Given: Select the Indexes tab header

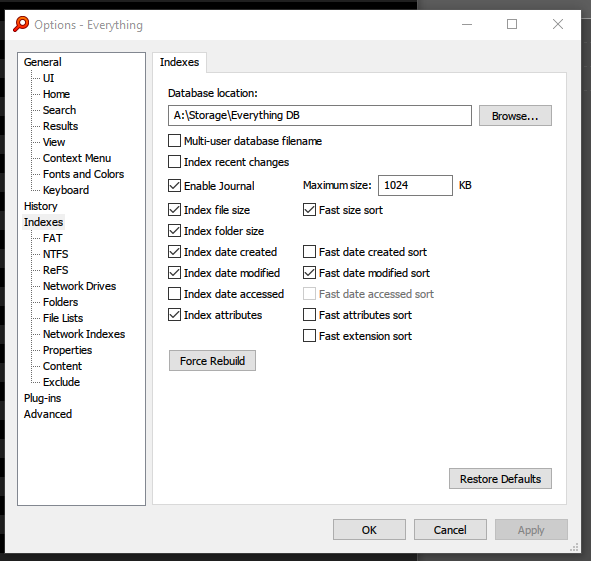Looking at the screenshot, I should (x=179, y=62).
